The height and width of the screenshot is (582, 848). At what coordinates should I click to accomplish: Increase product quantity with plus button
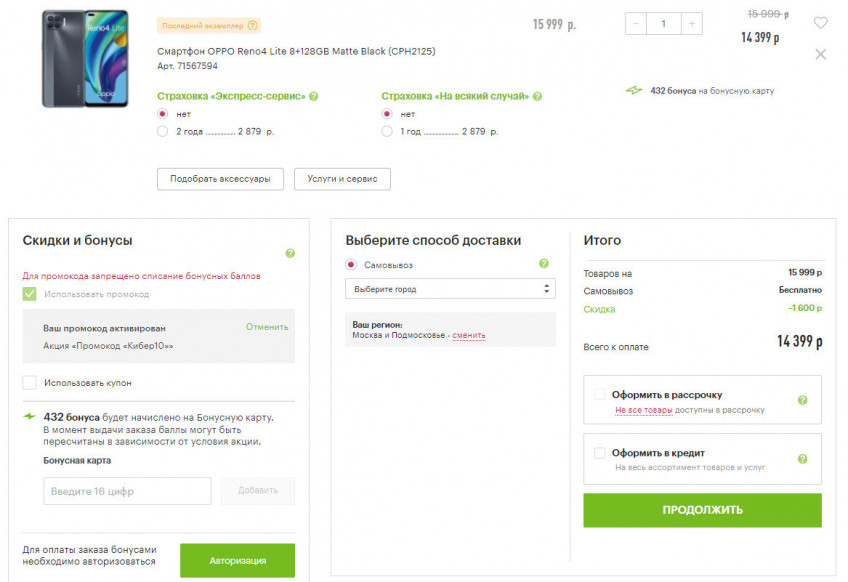point(690,24)
